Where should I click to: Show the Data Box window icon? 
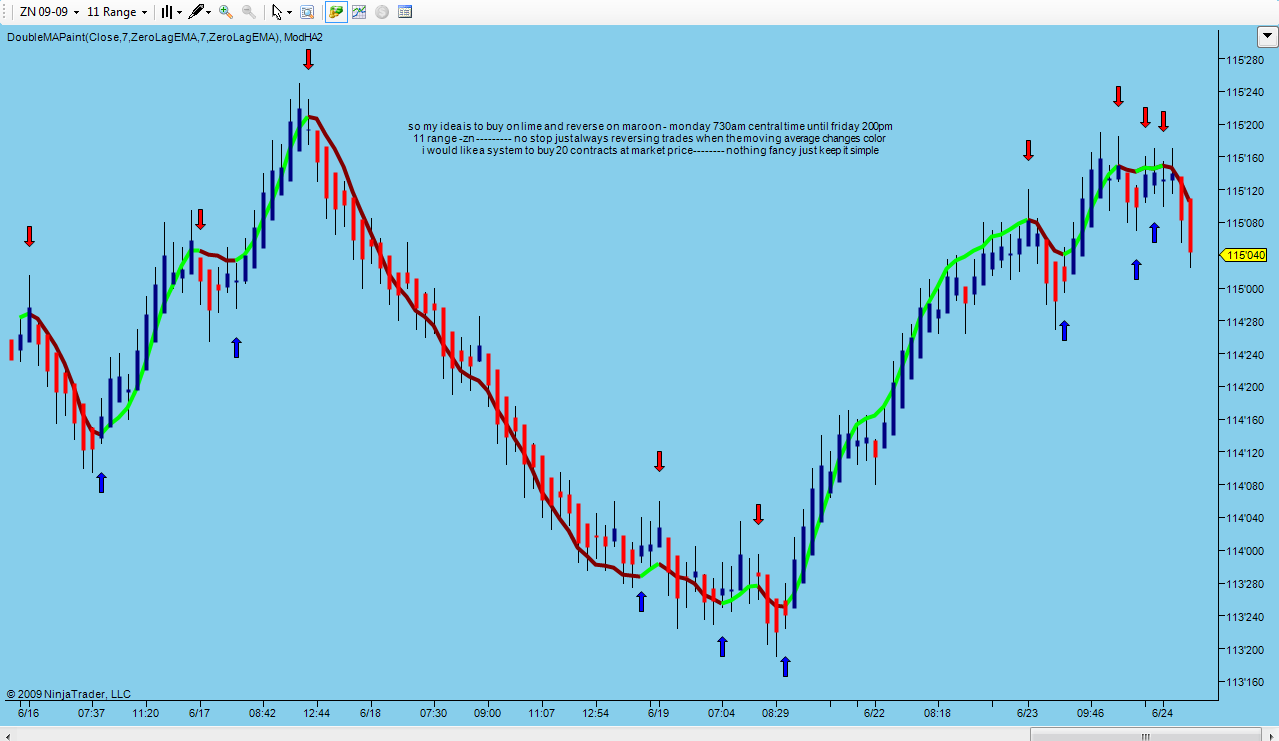(307, 12)
